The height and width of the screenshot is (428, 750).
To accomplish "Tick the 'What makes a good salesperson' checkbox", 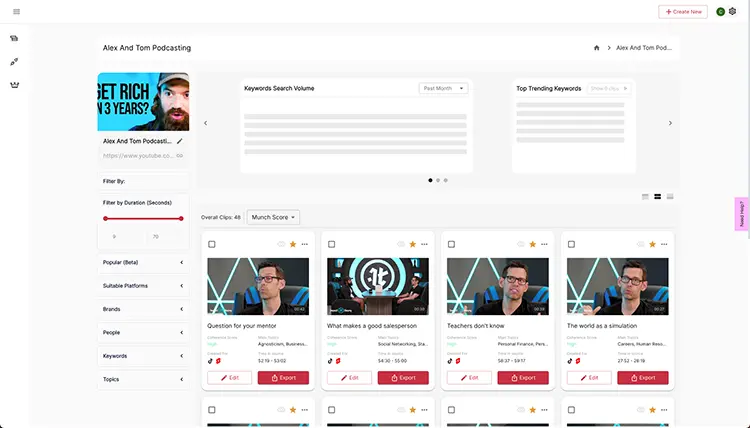I will click(x=332, y=244).
